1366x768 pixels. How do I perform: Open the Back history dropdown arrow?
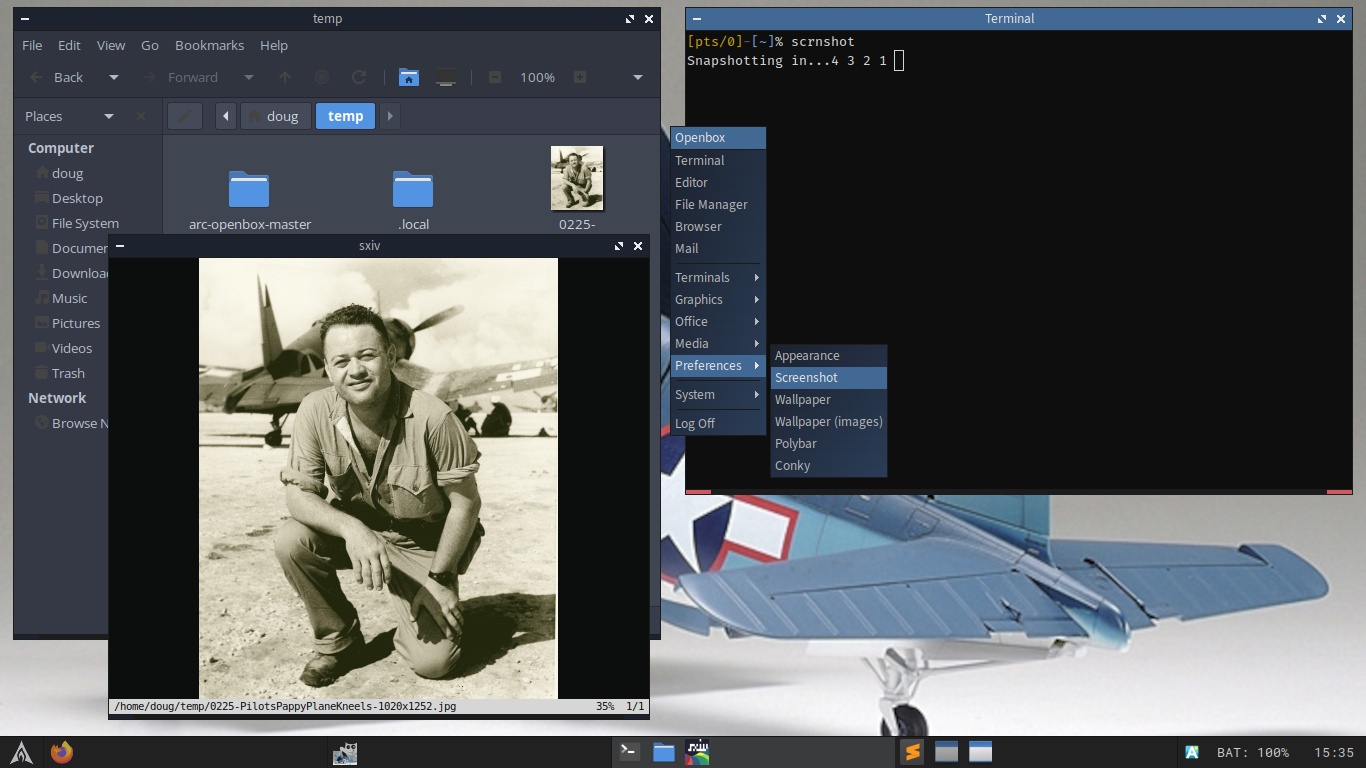114,77
